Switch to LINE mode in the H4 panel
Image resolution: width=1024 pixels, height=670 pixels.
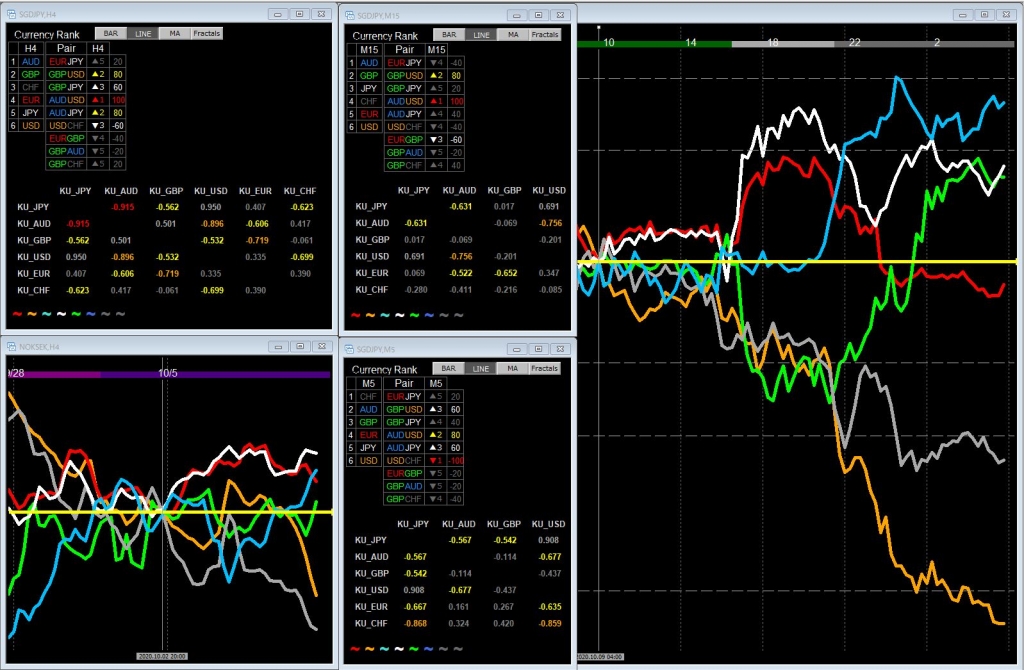coord(144,33)
